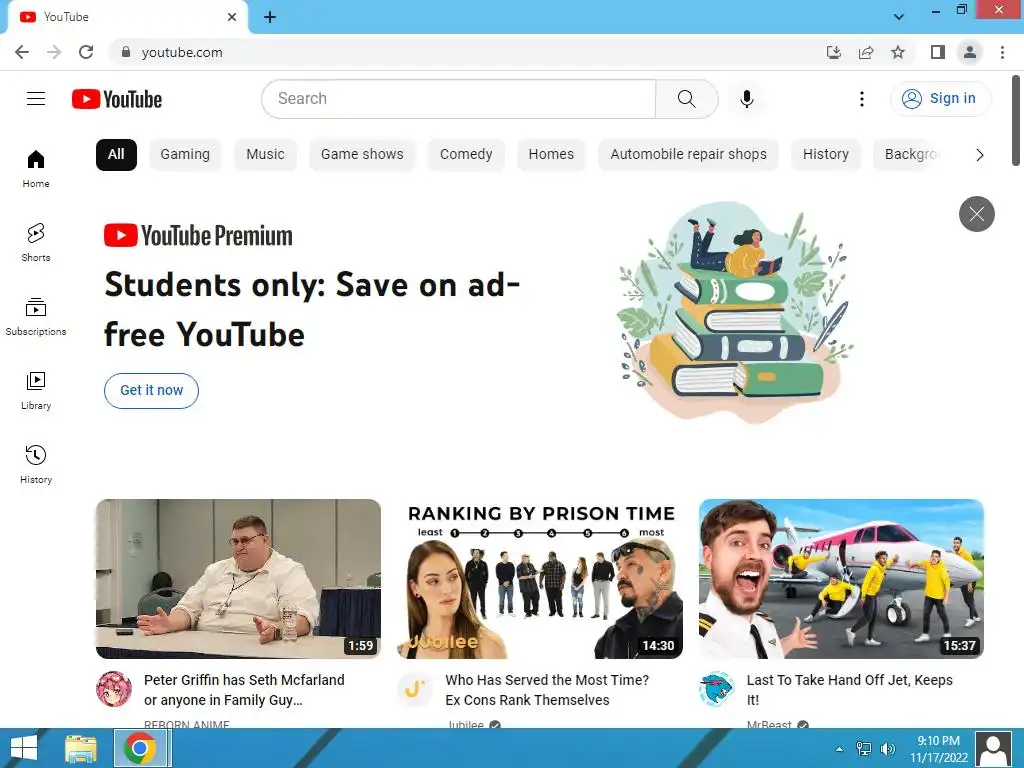
Task: Open Chrome three-dot menu
Action: [x=1002, y=52]
